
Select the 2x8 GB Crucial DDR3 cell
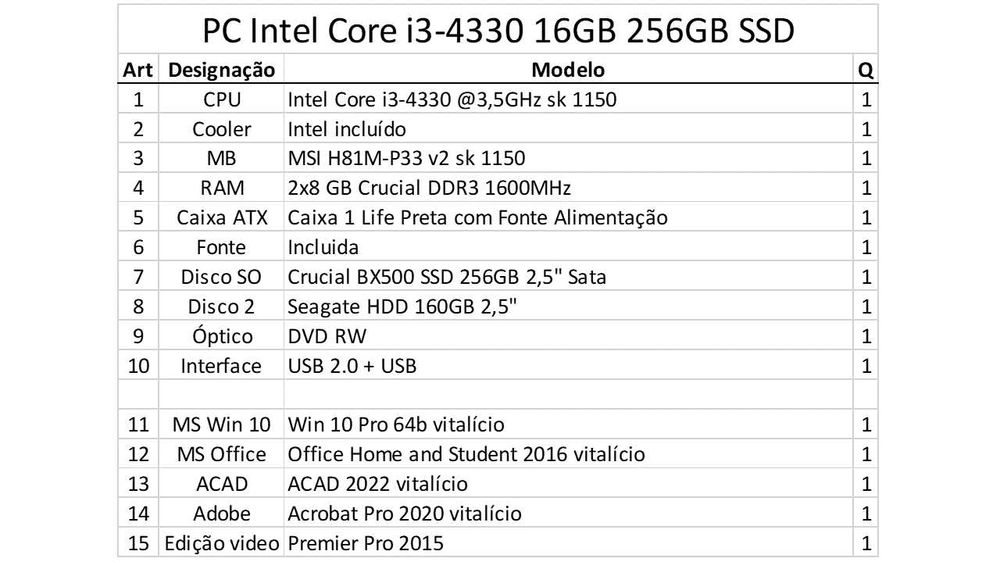click(x=430, y=188)
